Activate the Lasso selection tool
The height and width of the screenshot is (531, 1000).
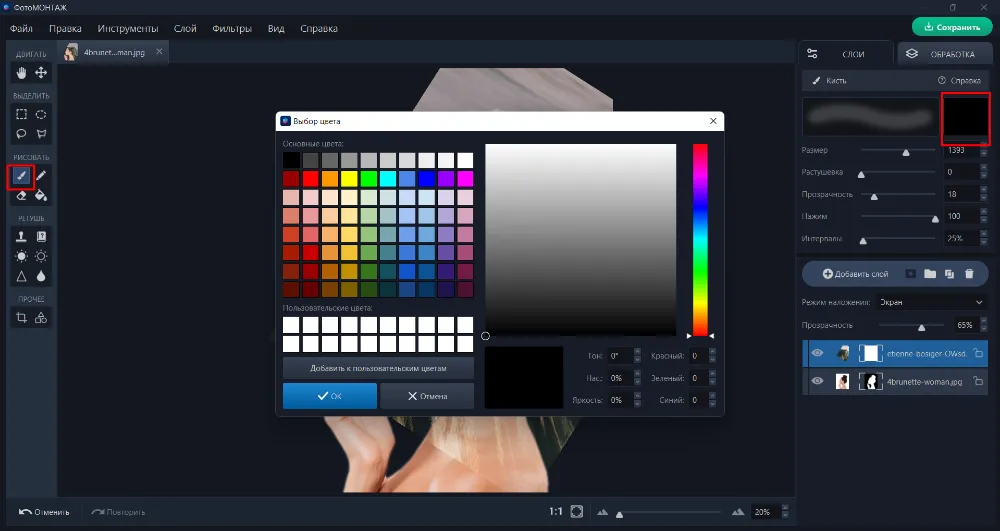tap(21, 134)
